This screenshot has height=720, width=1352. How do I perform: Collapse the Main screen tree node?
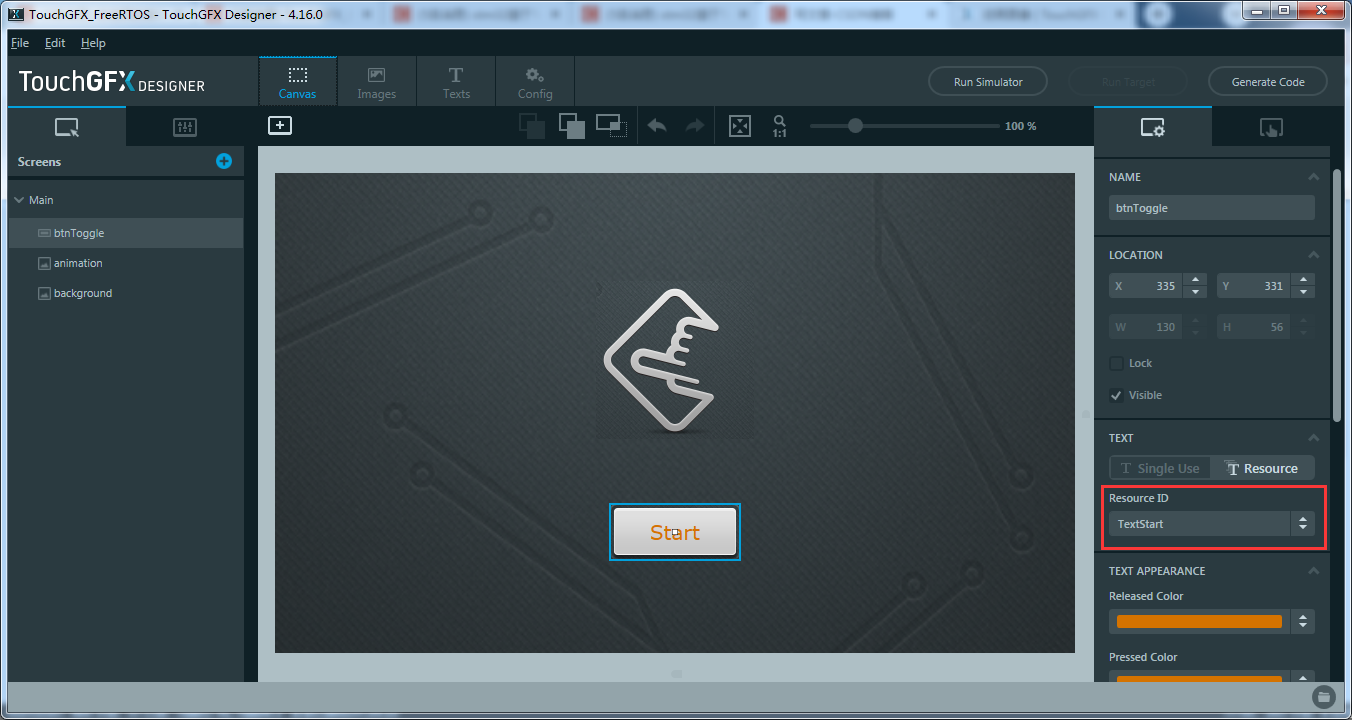pyautogui.click(x=19, y=200)
